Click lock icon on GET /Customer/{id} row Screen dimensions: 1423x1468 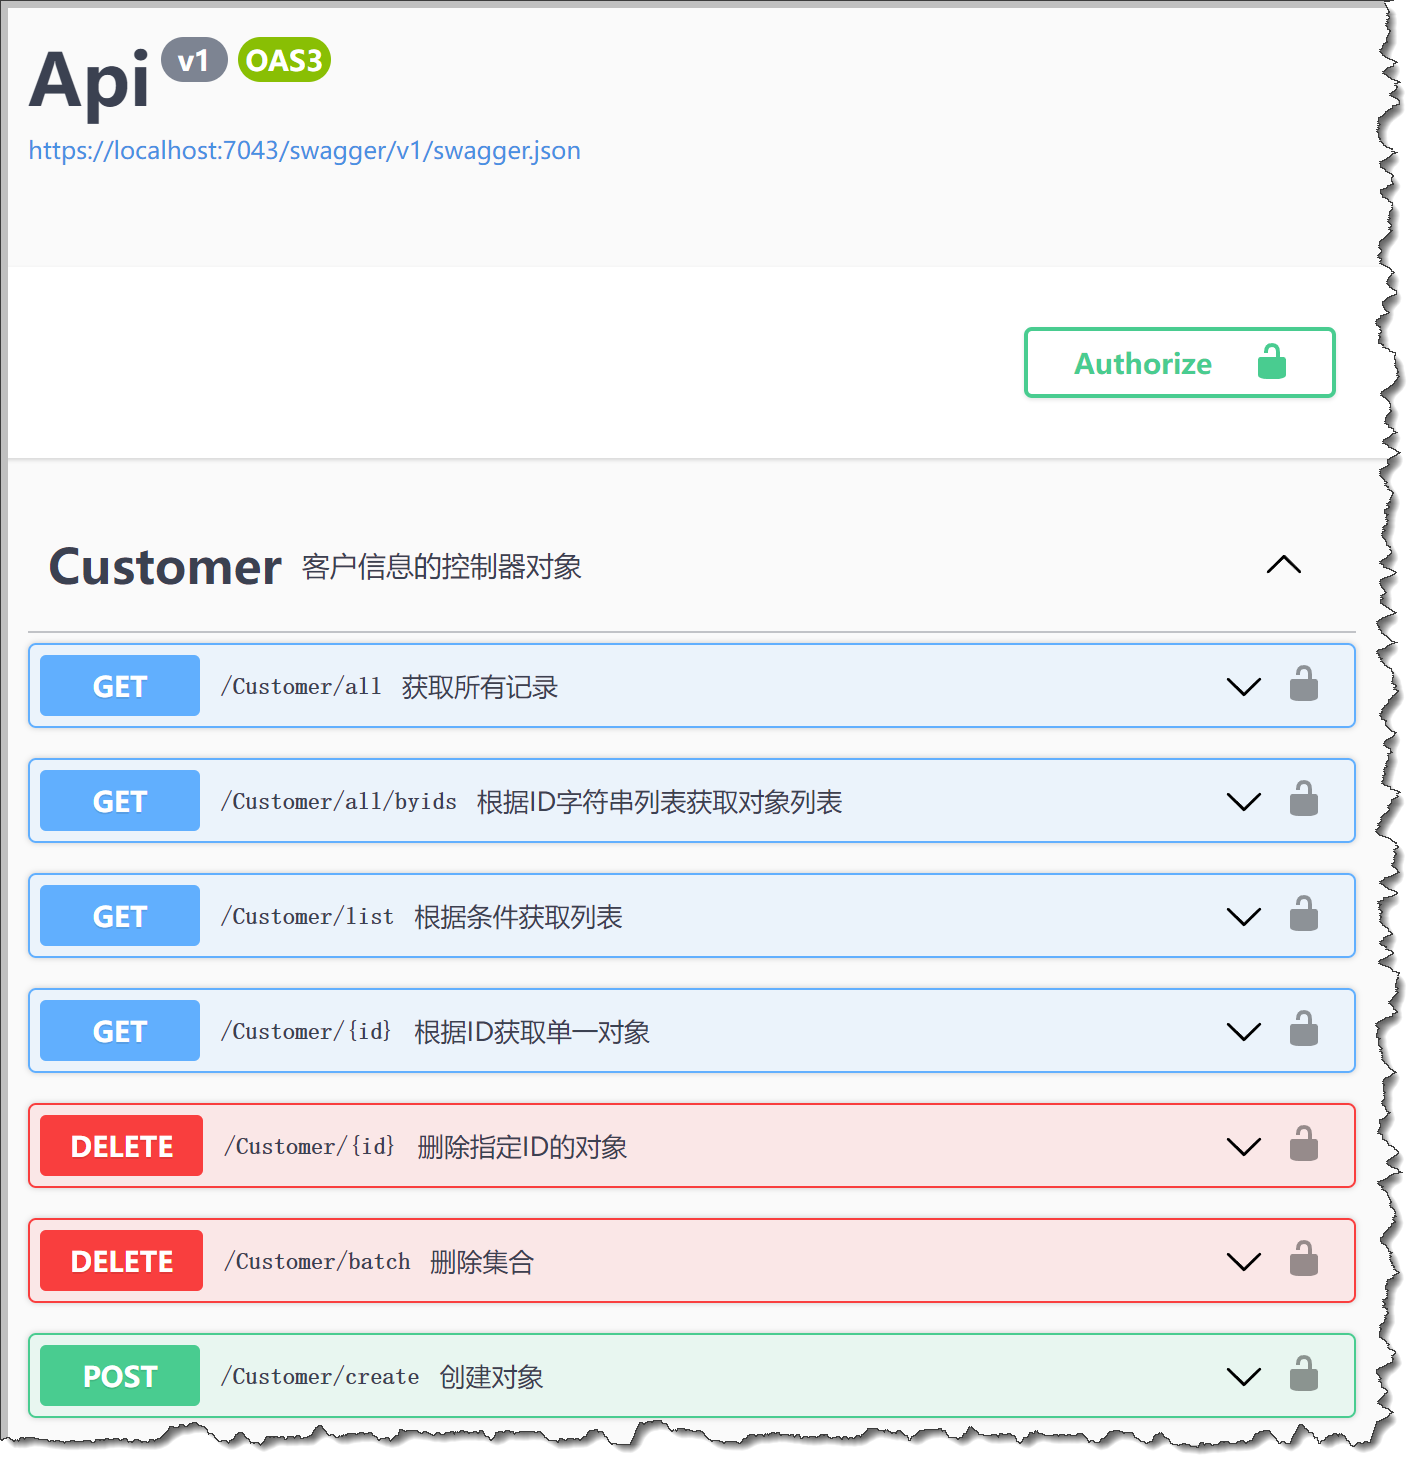click(1303, 1030)
